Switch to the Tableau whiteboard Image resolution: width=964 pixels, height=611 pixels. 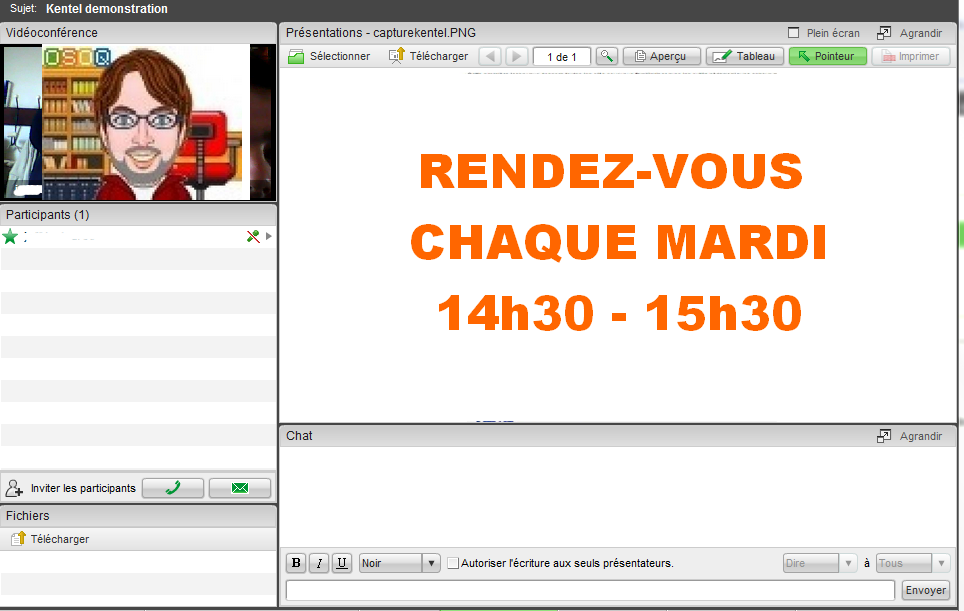(x=744, y=56)
